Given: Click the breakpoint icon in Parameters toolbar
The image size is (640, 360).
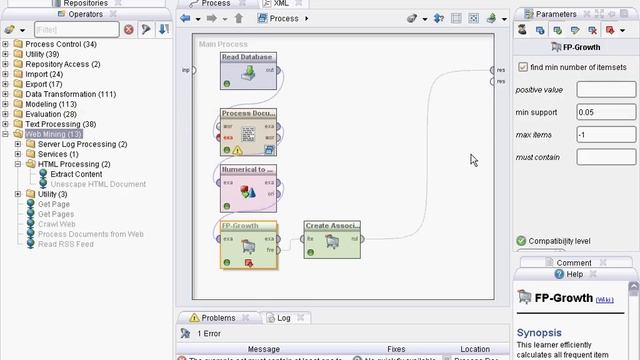Looking at the screenshot, I should [610, 30].
